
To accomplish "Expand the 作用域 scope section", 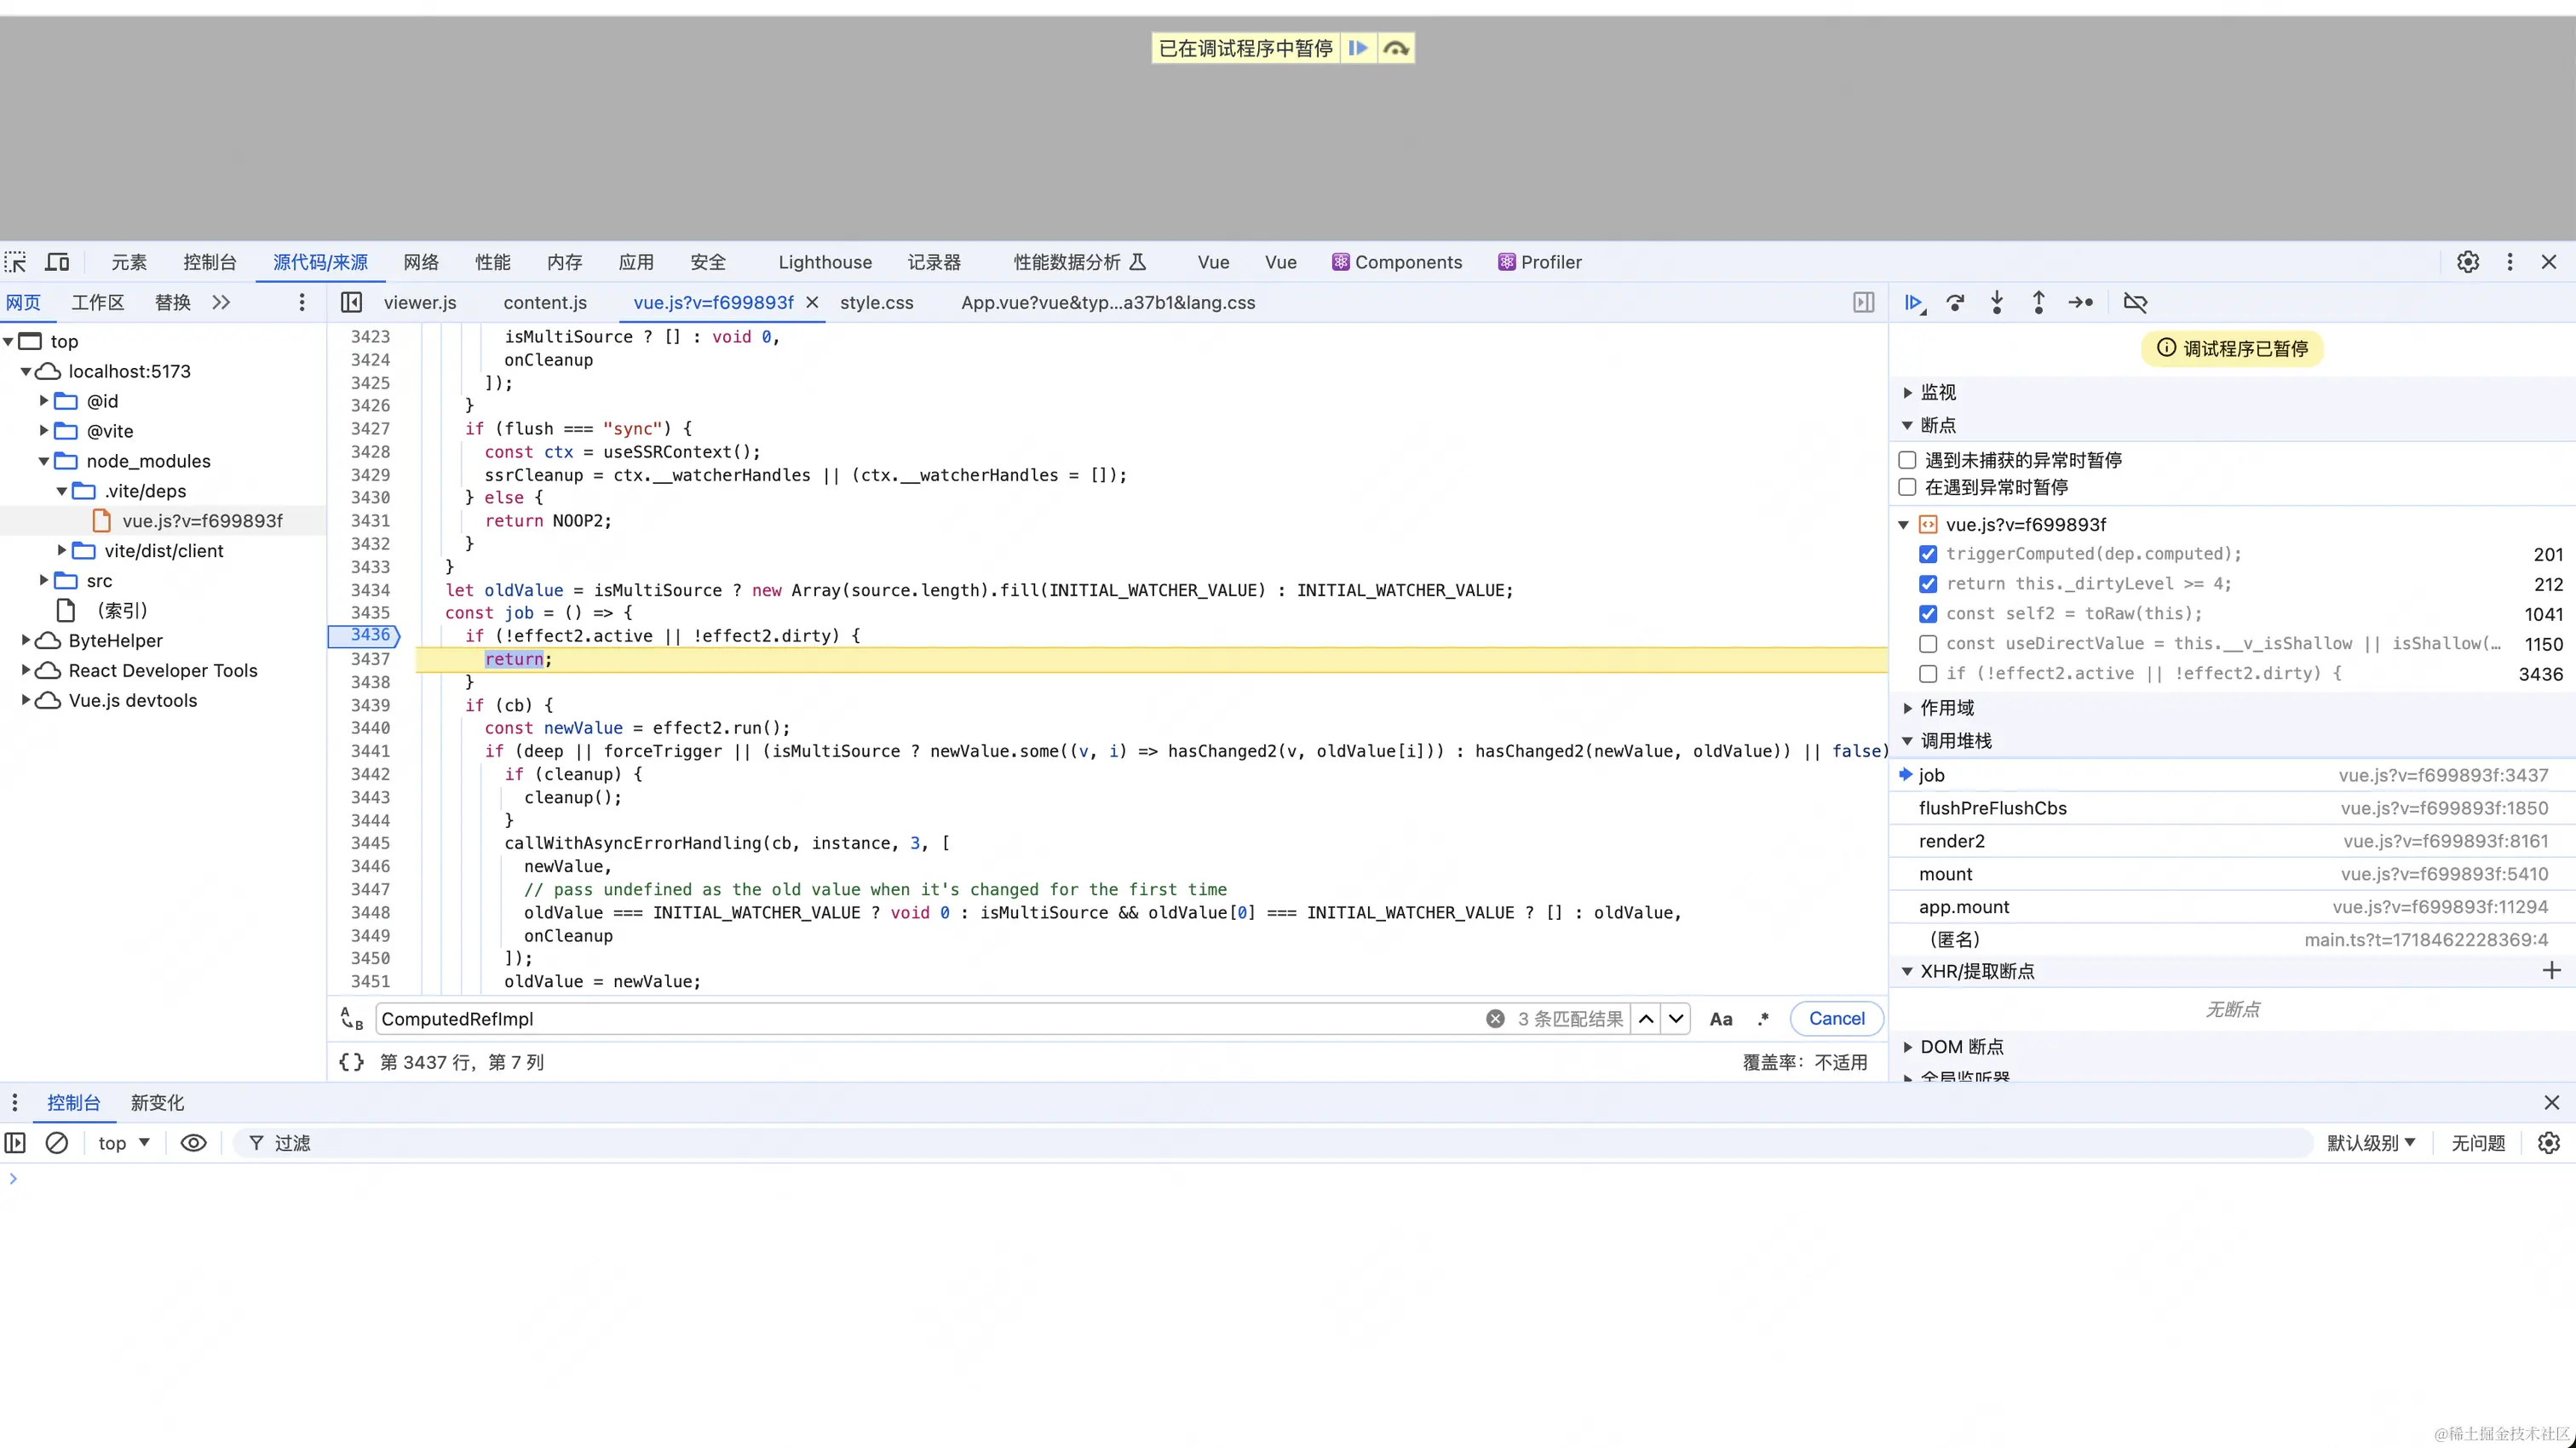I will [1946, 708].
